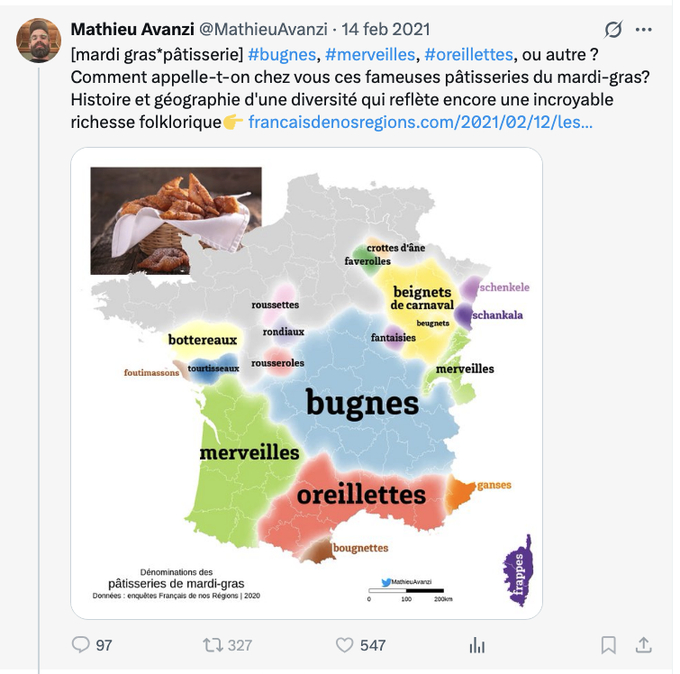The width and height of the screenshot is (680, 674).
Task: Click the reply comment icon
Action: [81, 645]
